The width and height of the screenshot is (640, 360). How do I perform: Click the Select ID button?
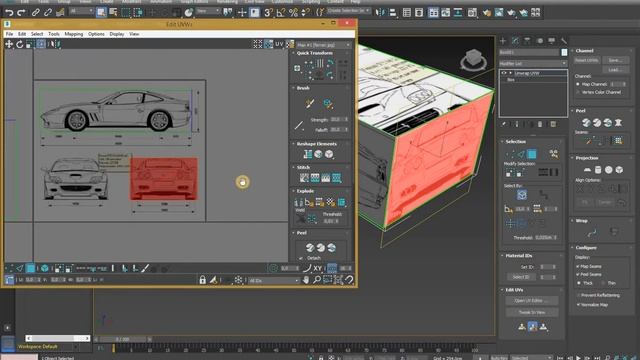coord(521,277)
